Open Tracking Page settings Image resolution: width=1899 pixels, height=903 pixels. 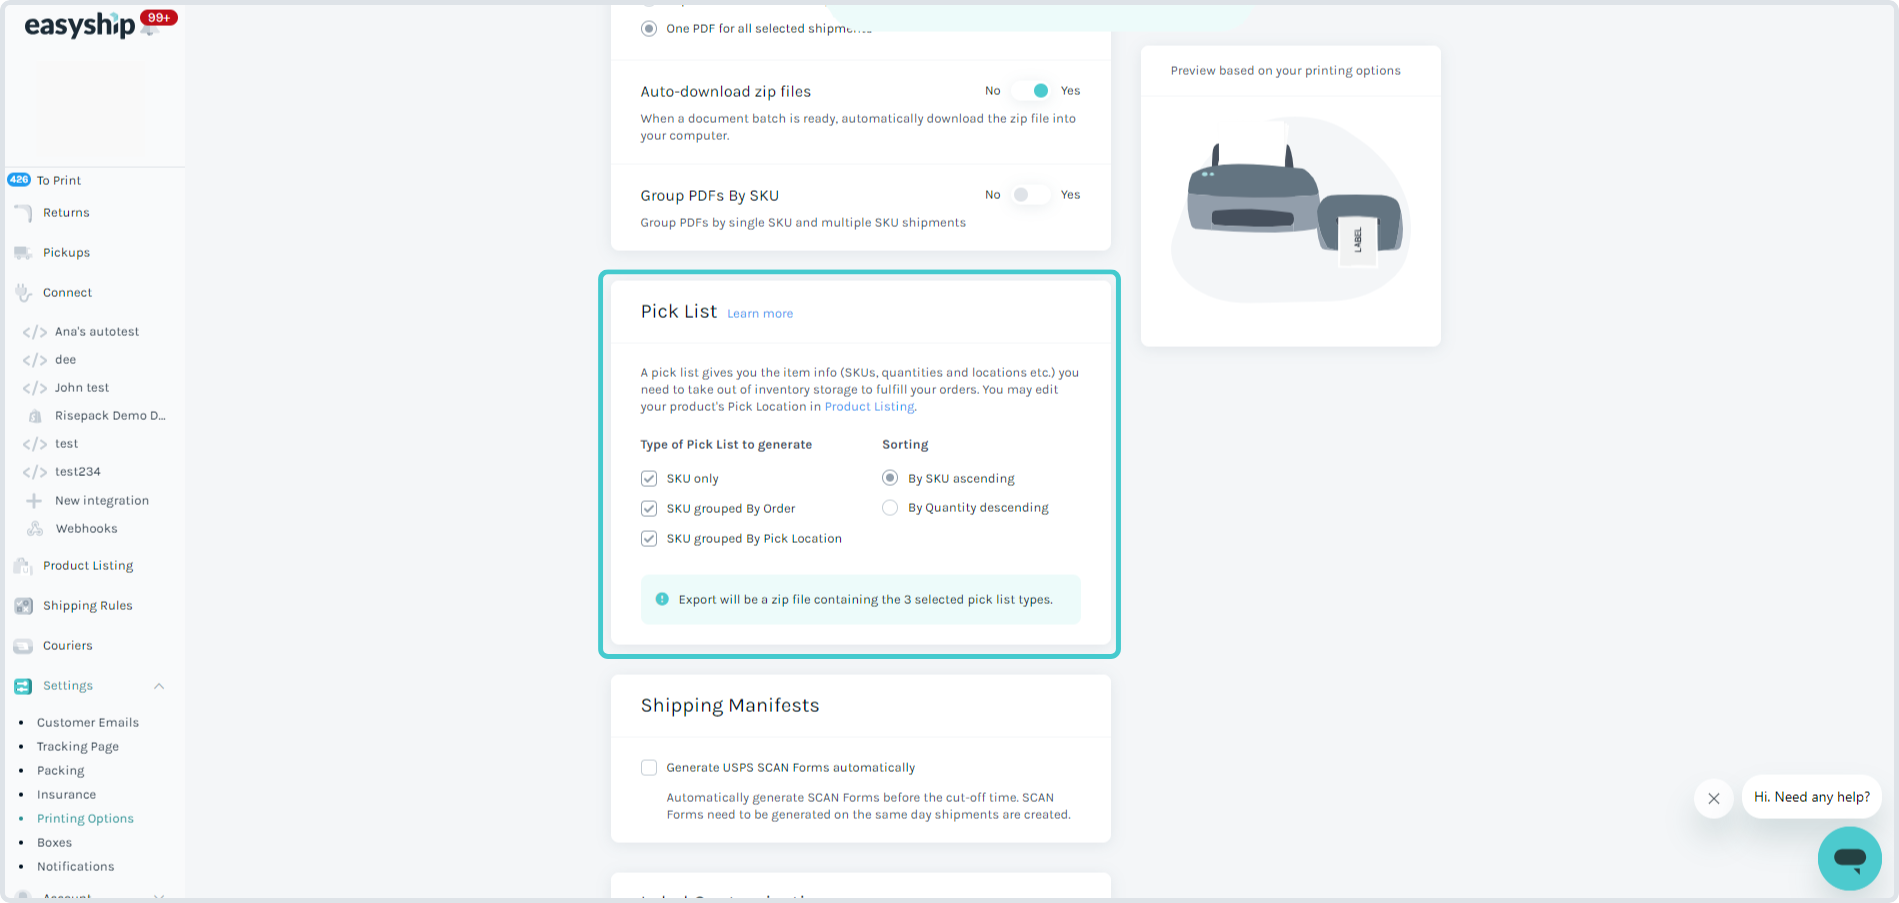click(x=78, y=747)
